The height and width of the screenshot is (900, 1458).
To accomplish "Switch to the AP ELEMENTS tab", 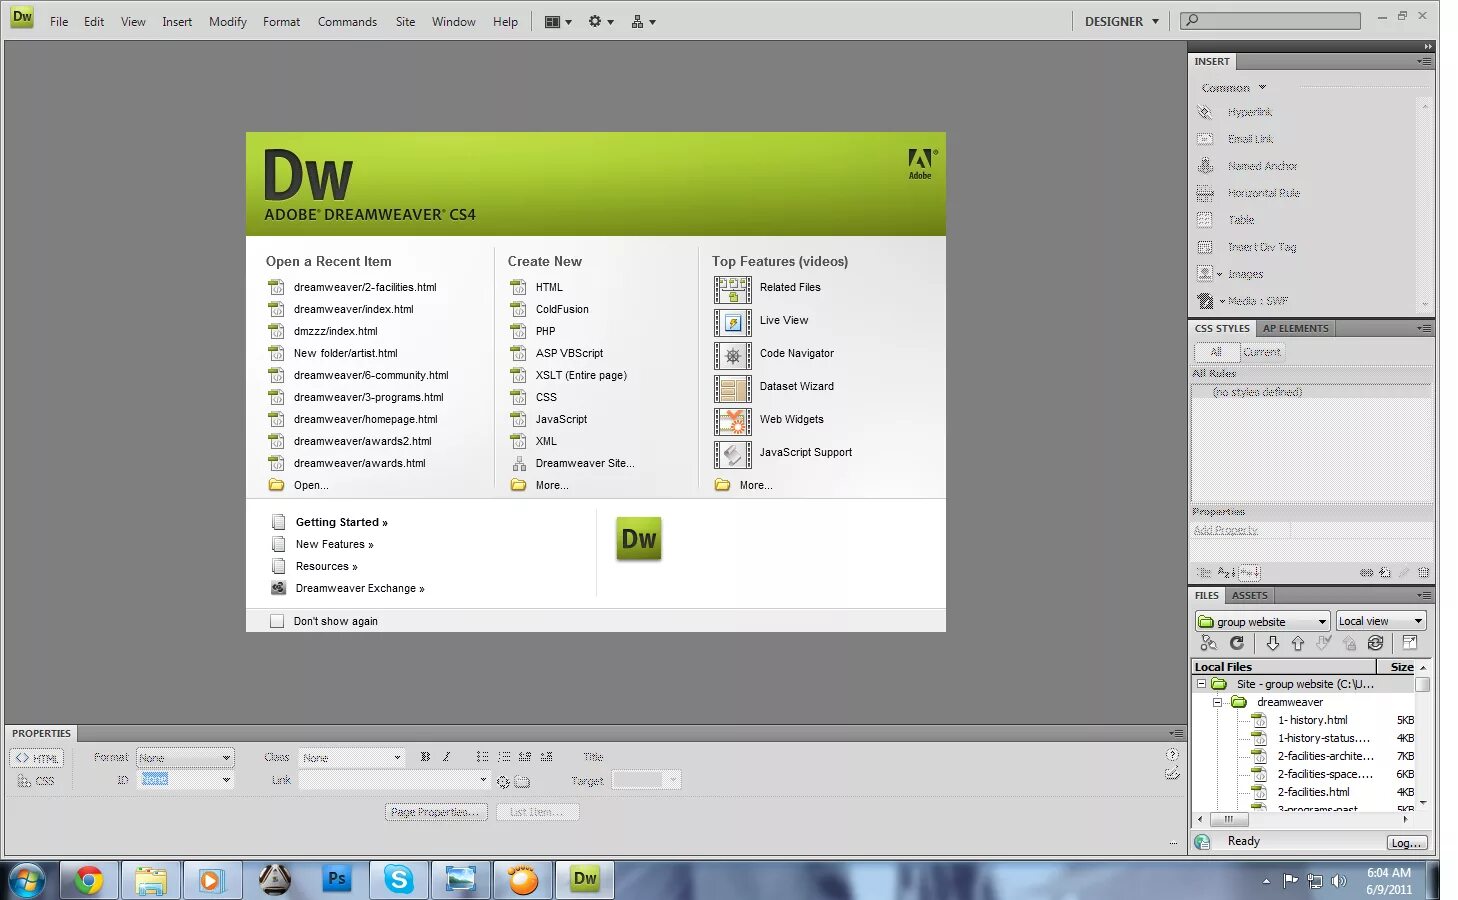I will 1295,328.
